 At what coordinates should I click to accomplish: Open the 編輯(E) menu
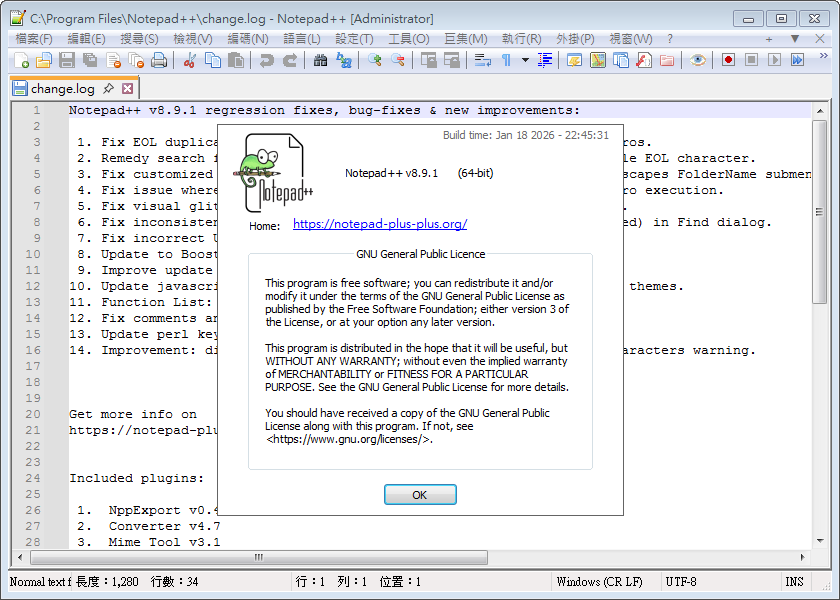(x=86, y=39)
